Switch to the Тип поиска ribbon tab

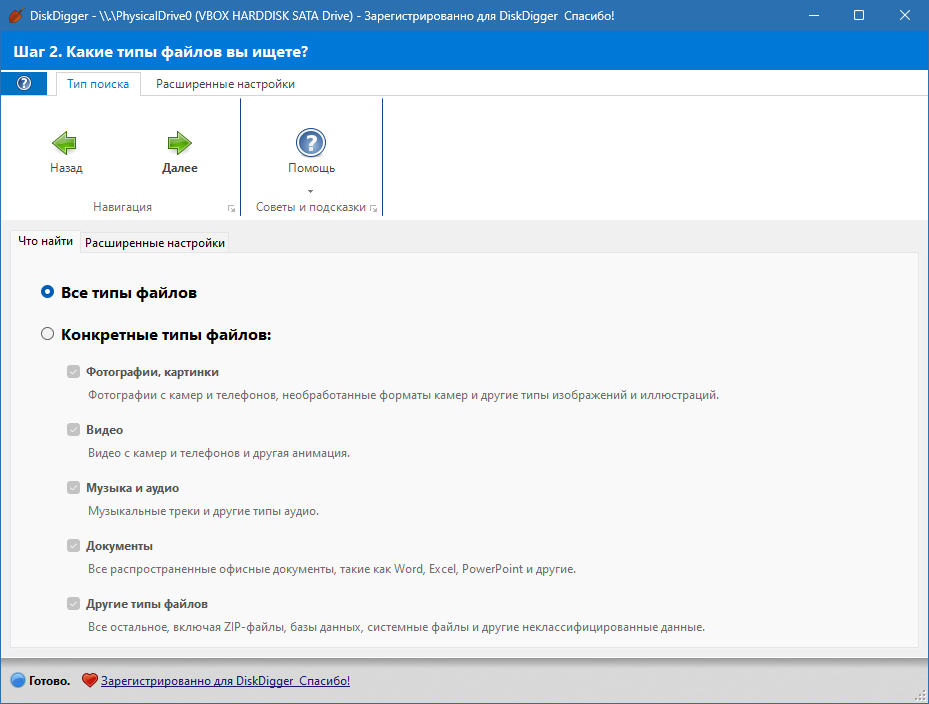point(98,84)
